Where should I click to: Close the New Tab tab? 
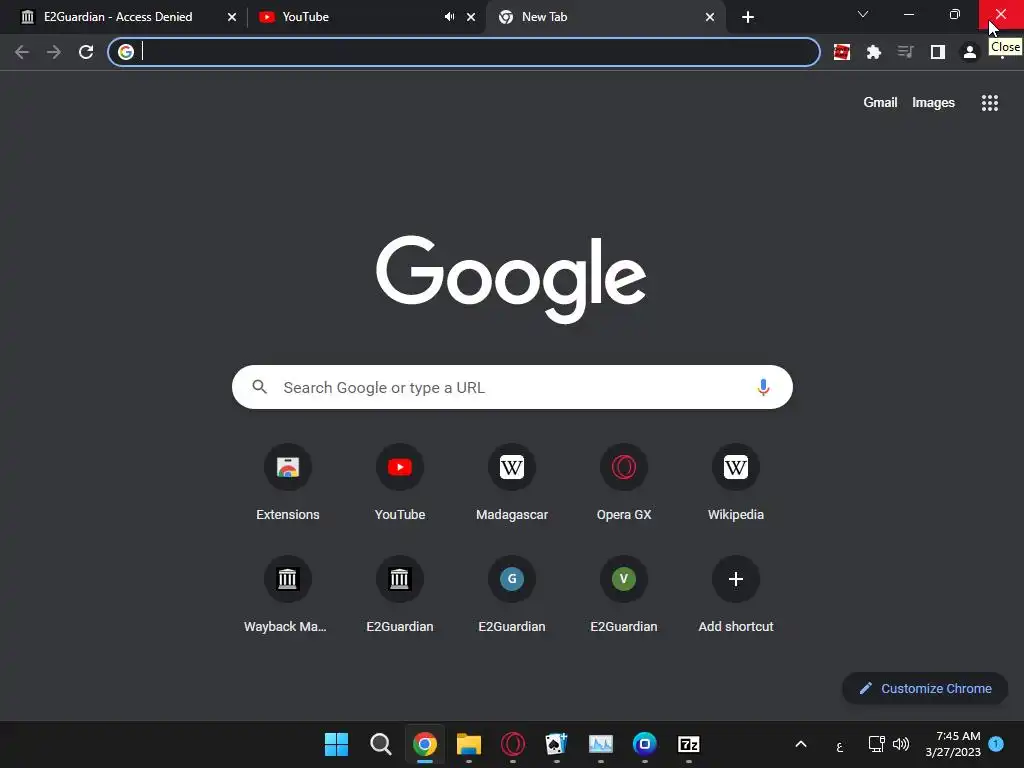tap(710, 17)
